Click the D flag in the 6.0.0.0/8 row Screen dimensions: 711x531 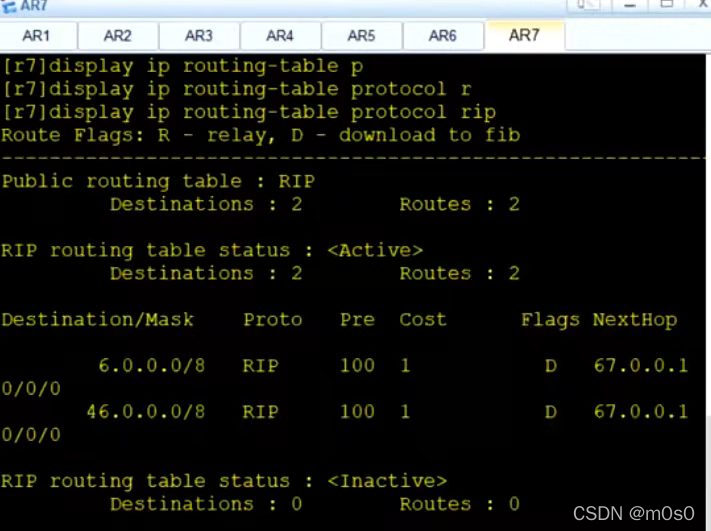[551, 365]
